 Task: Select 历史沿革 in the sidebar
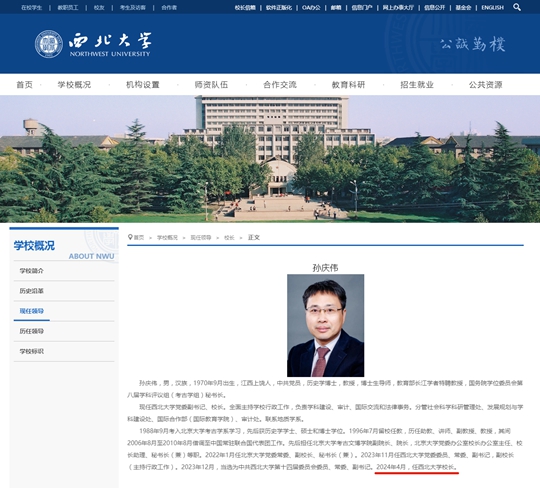click(31, 291)
